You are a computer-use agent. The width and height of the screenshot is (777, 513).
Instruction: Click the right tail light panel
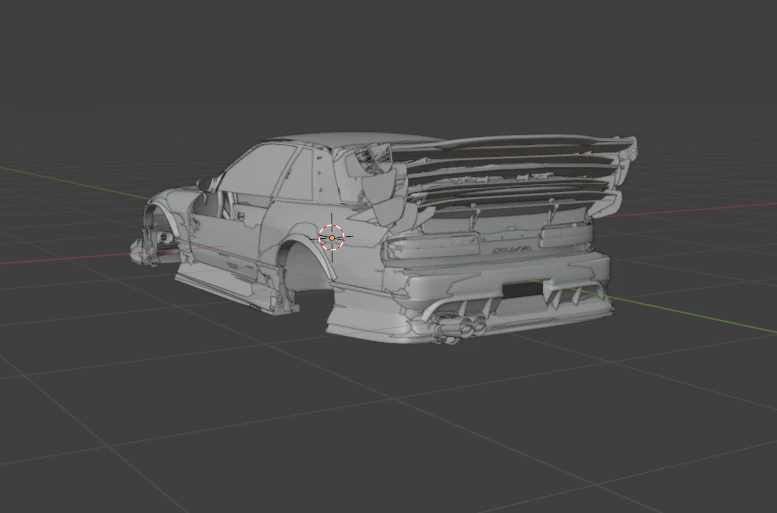coord(565,233)
